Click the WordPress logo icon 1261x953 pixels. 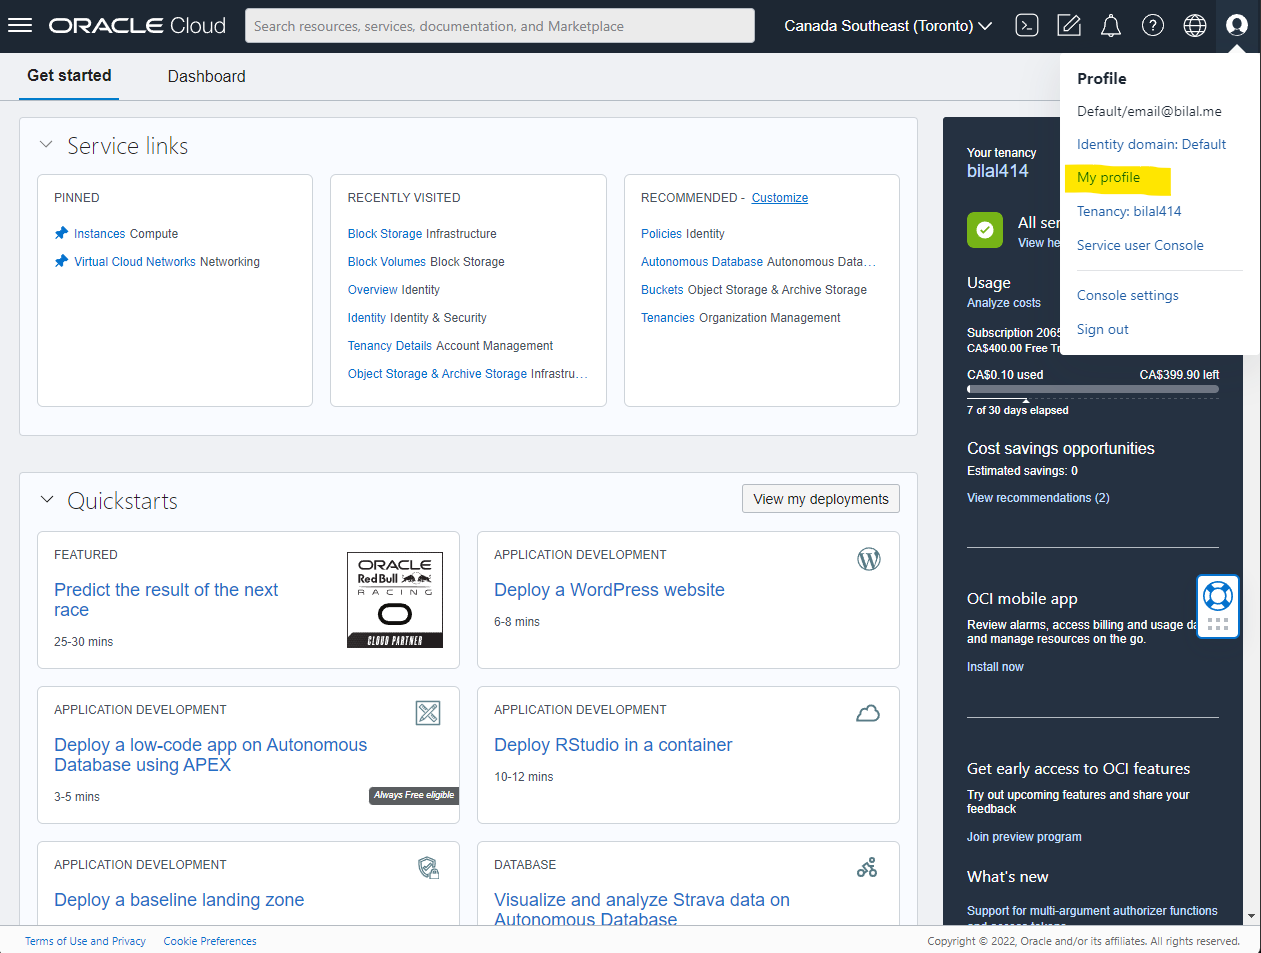(x=869, y=559)
